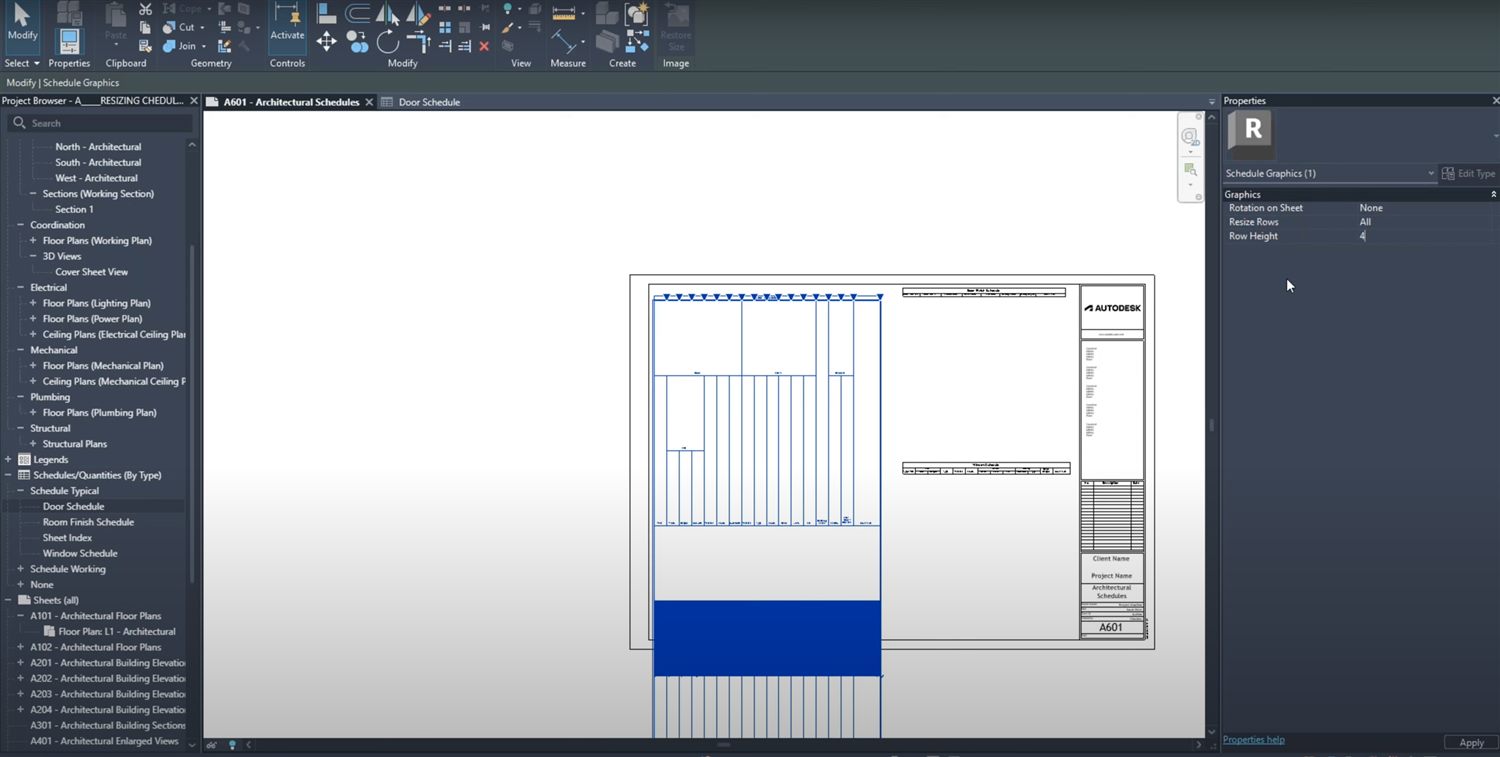Viewport: 1500px width, 757px height.
Task: Click the Override Graphics paintbrush icon
Action: coord(507,28)
